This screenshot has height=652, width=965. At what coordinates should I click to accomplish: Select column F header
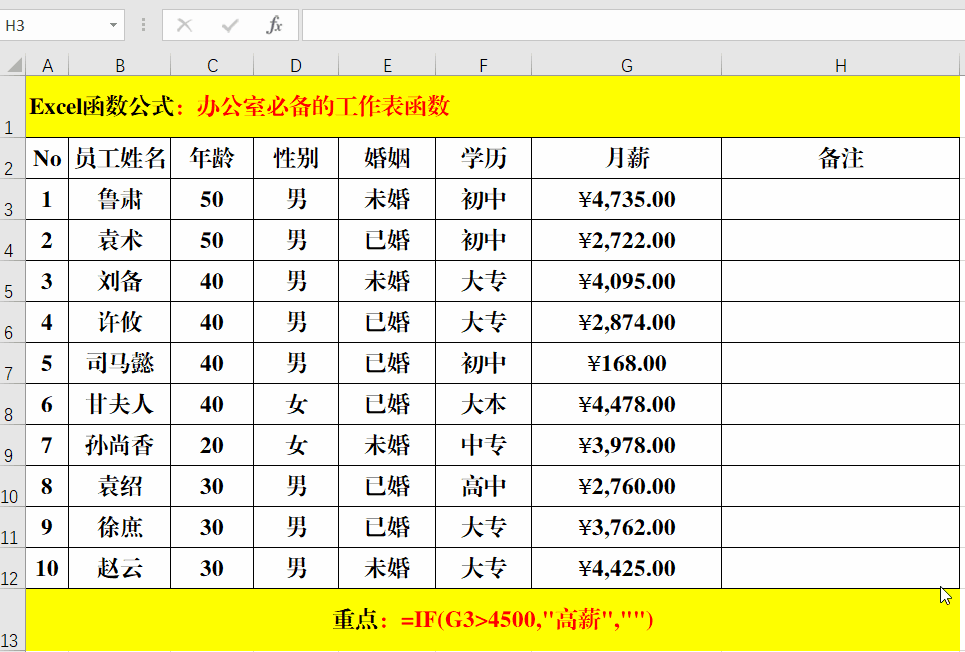[484, 66]
